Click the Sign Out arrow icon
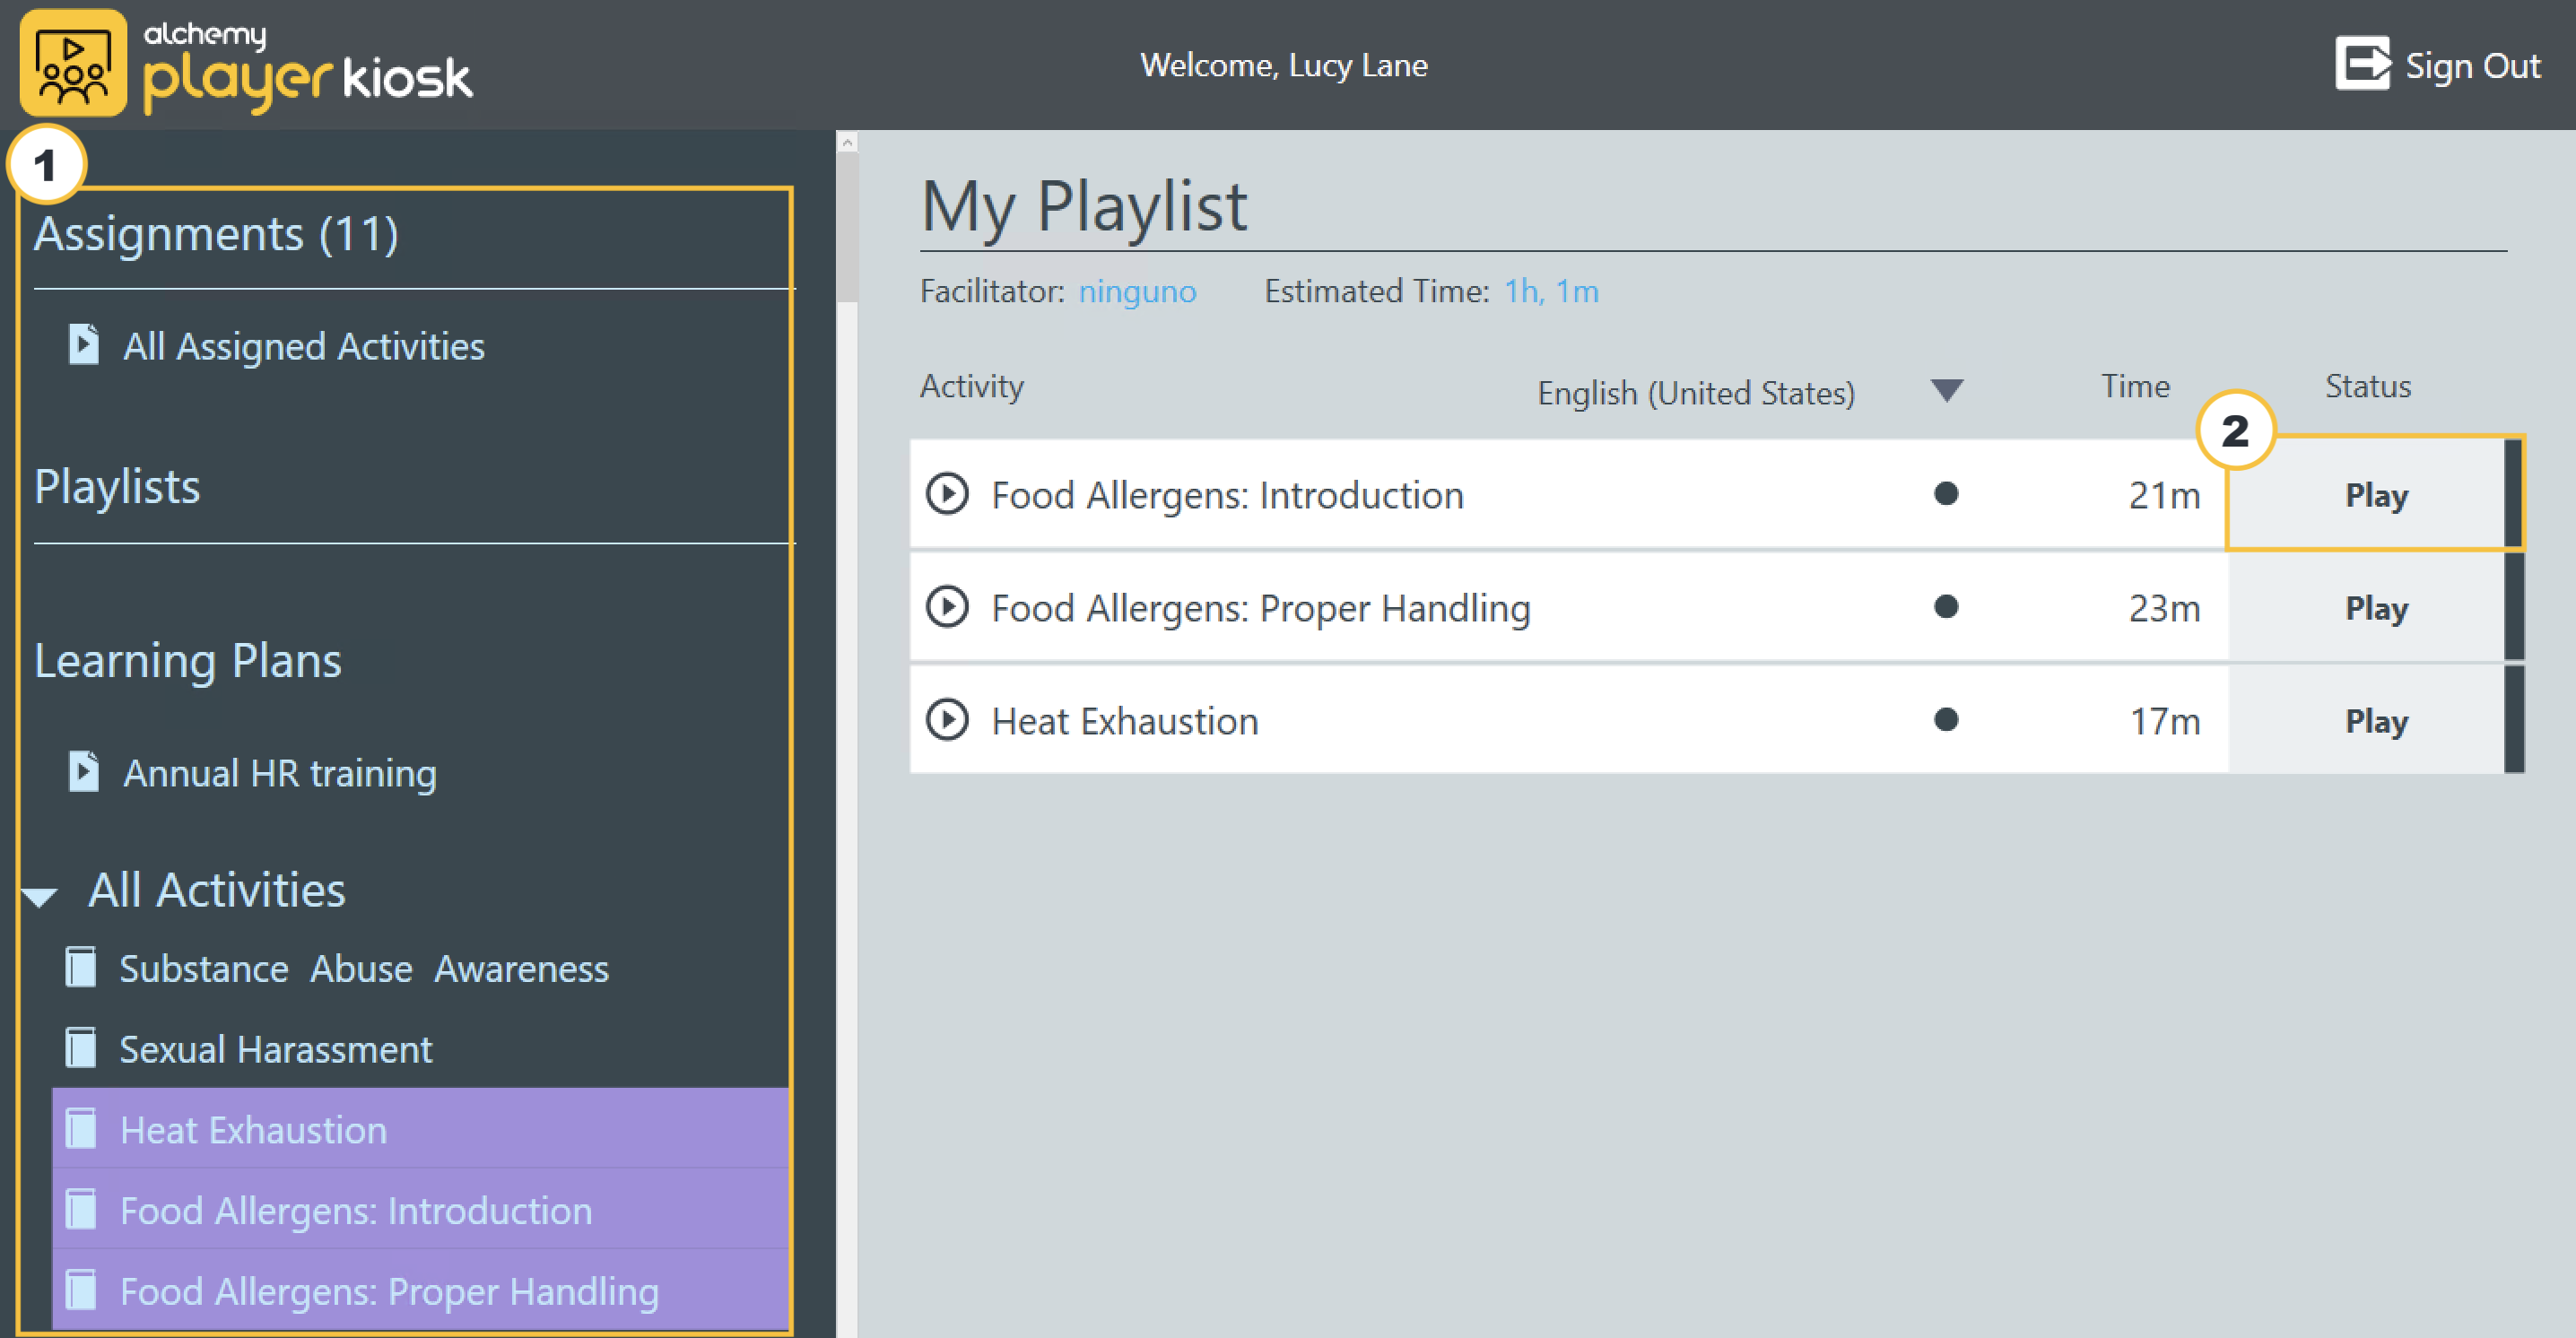 tap(2362, 64)
